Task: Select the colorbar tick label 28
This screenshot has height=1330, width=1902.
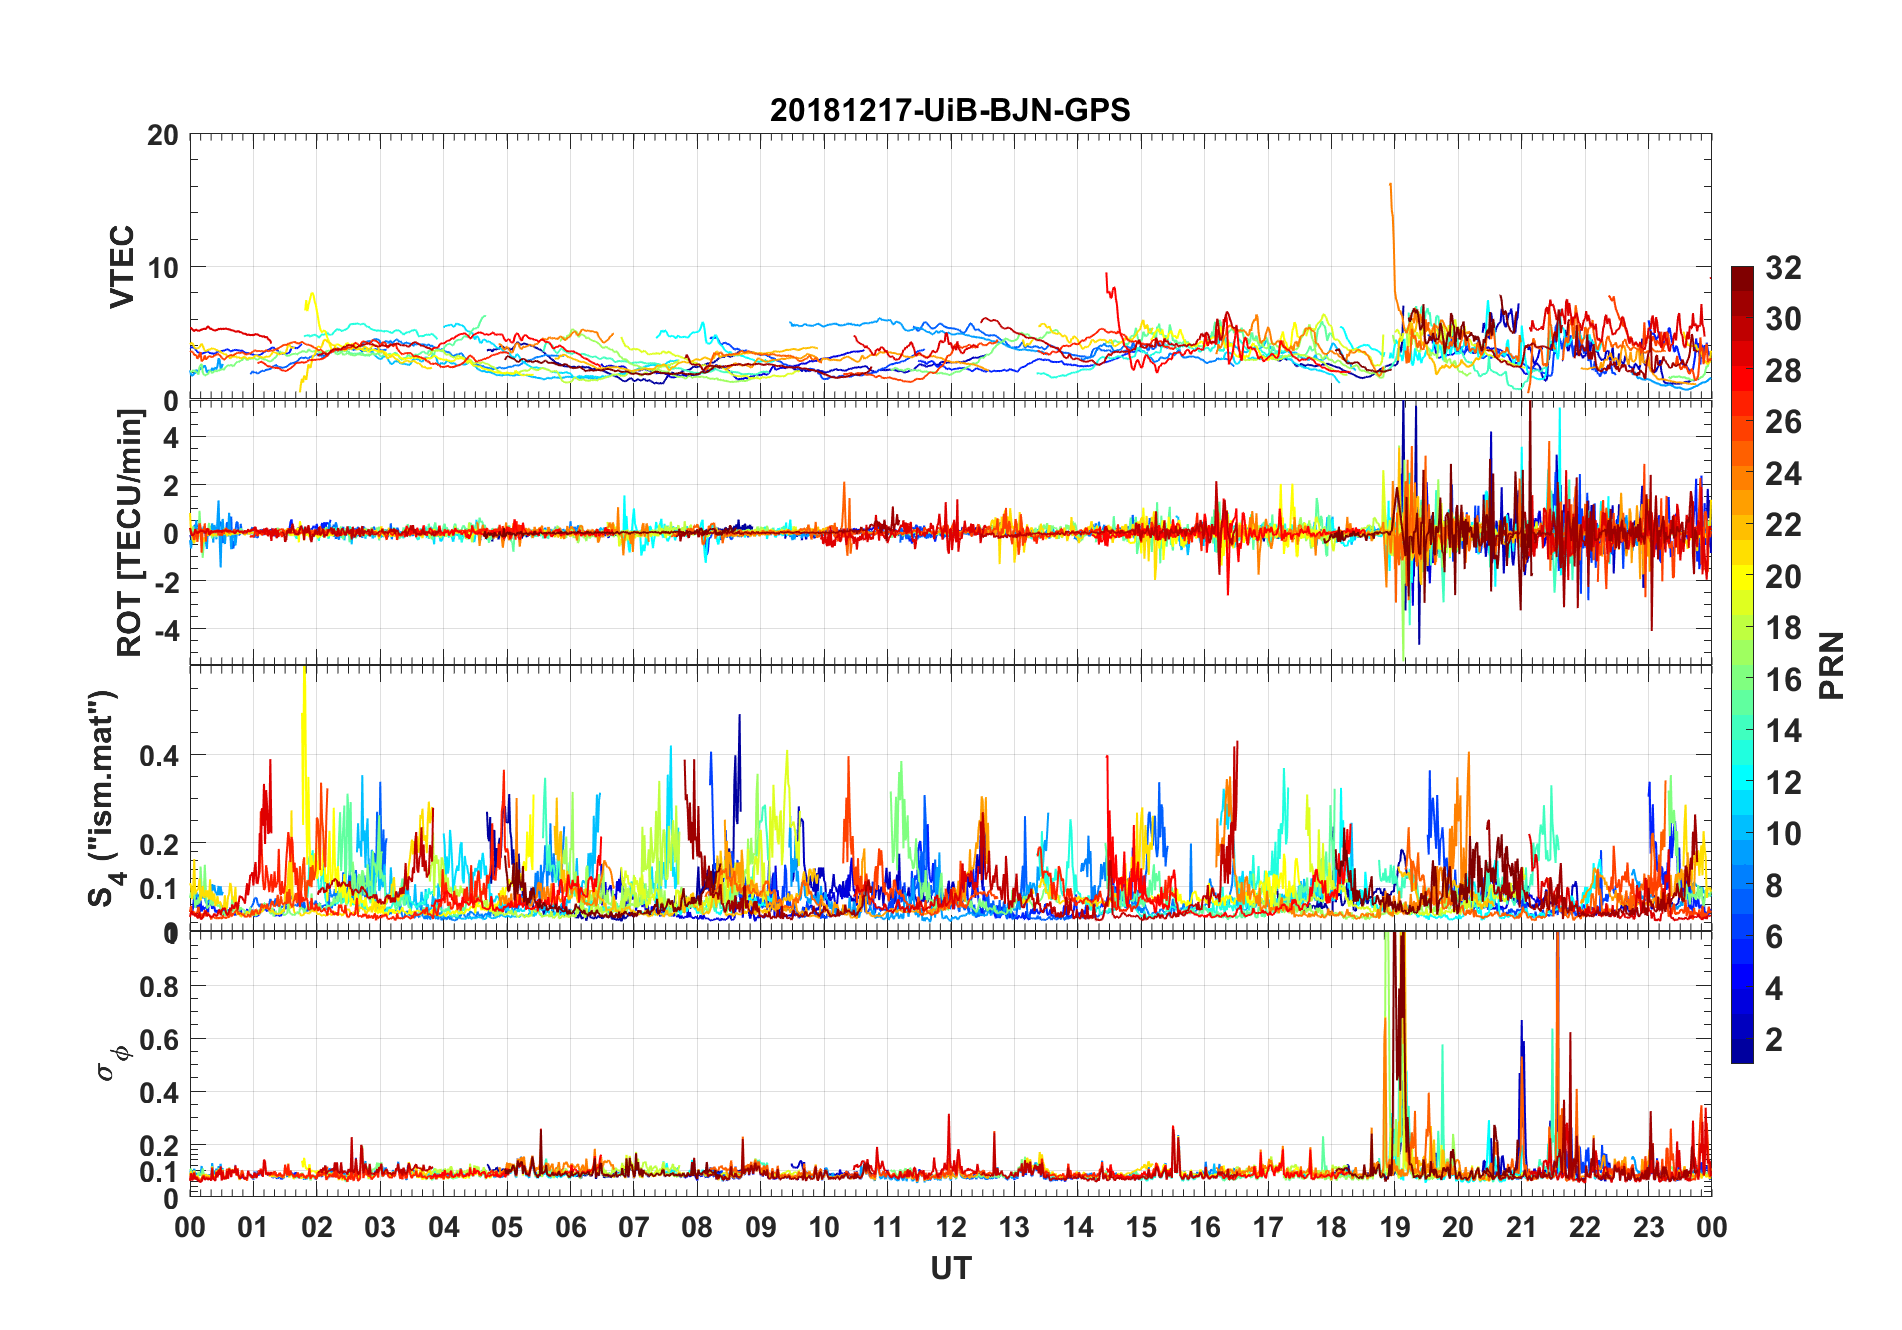Action: point(1784,371)
